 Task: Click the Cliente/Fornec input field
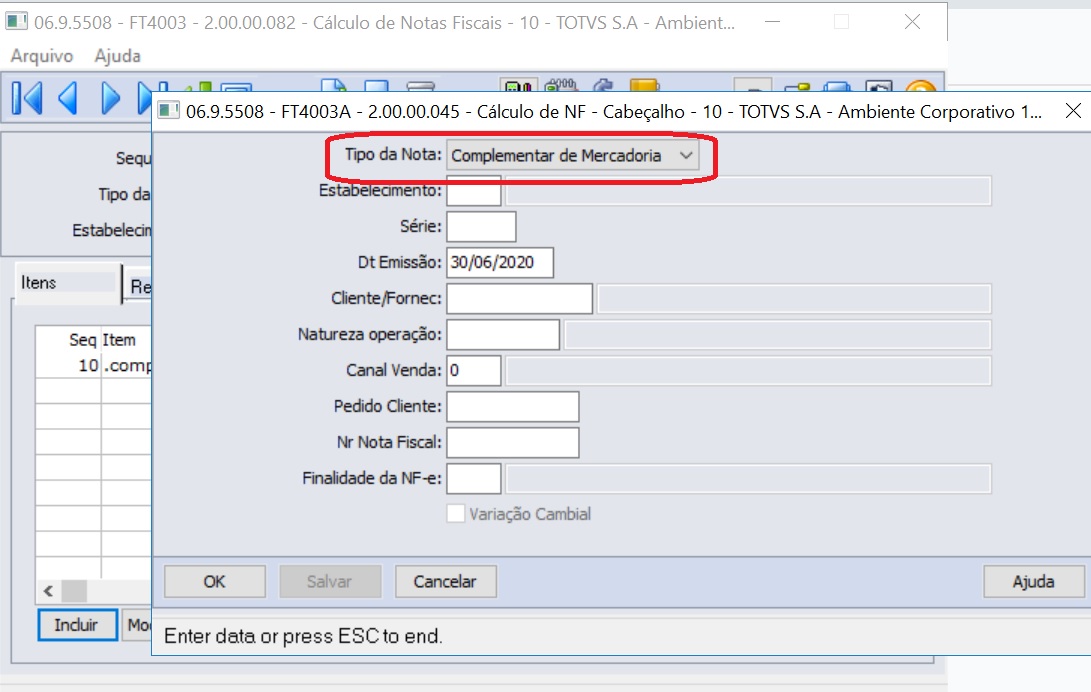(x=520, y=298)
